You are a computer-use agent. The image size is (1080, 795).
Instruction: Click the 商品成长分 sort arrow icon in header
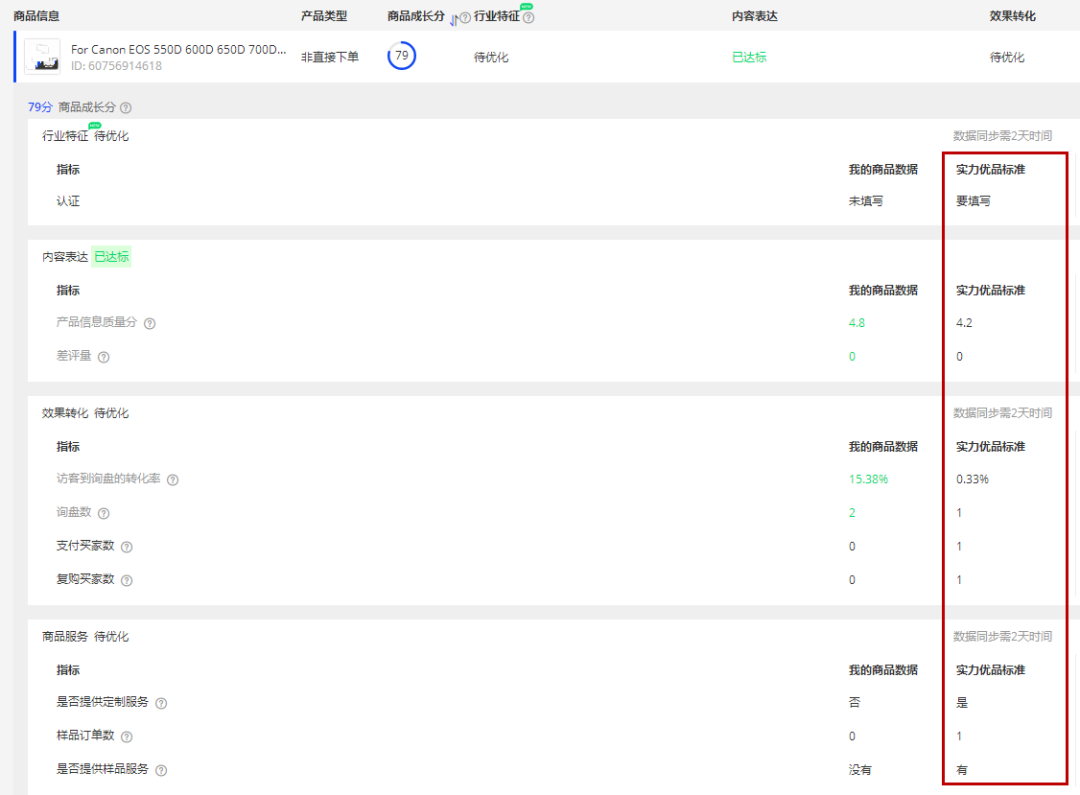[x=453, y=21]
